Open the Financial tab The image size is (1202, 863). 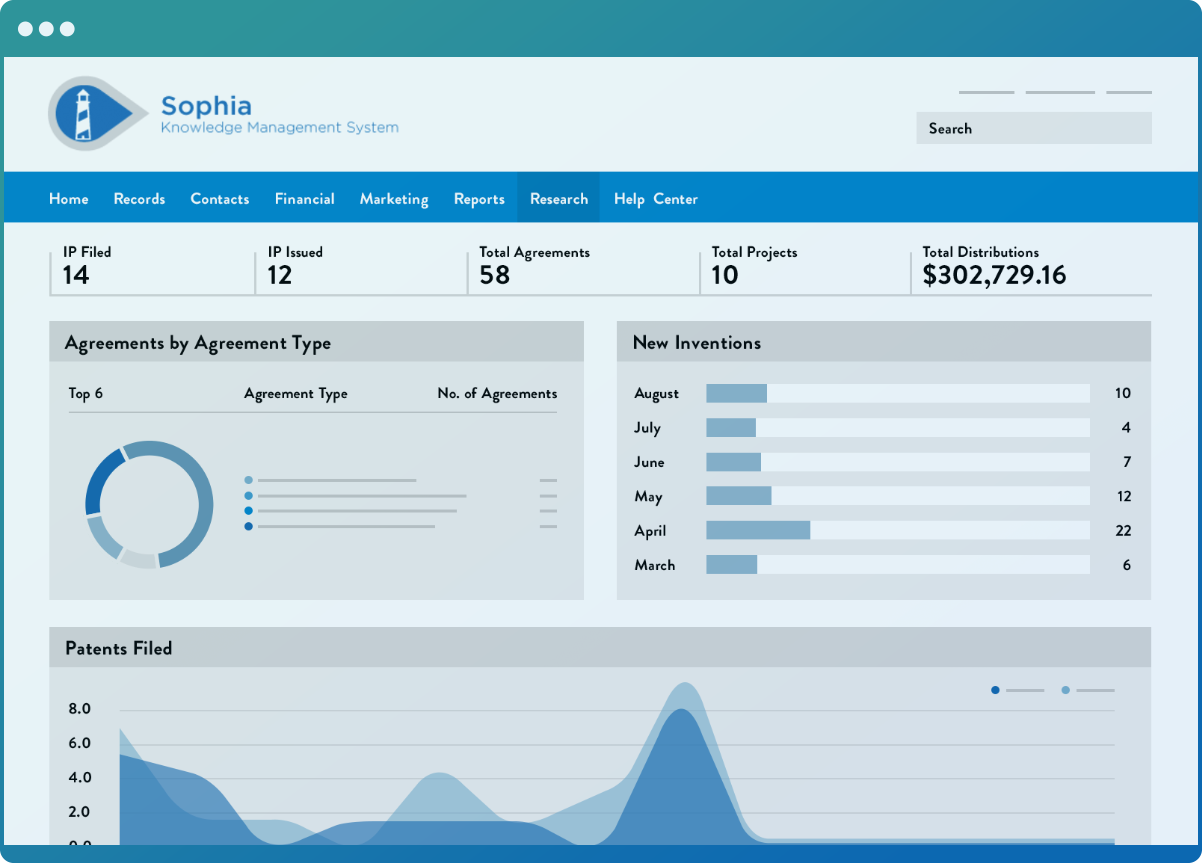point(304,198)
